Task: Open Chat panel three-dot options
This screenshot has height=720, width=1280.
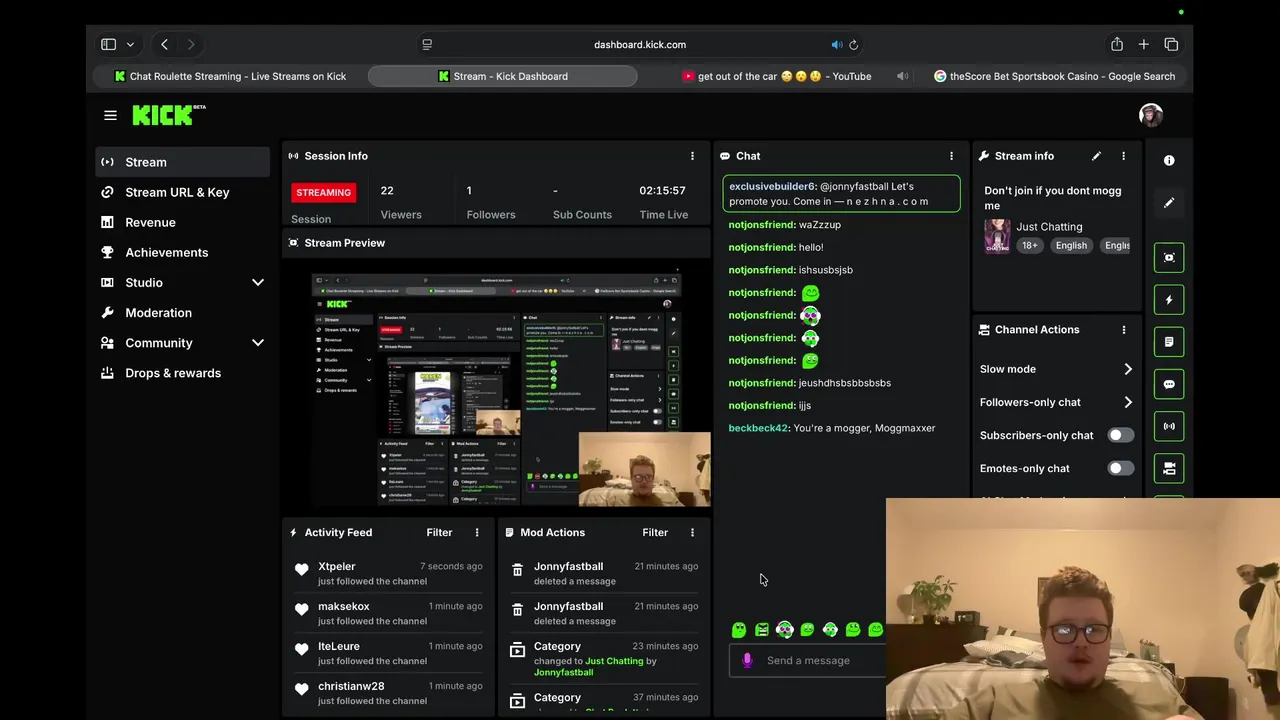Action: click(x=951, y=156)
